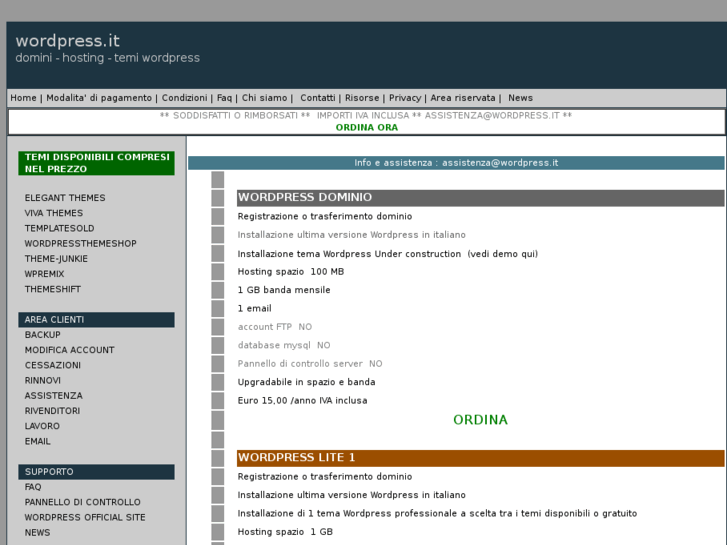Open Wordpressthemeshop link

point(81,244)
